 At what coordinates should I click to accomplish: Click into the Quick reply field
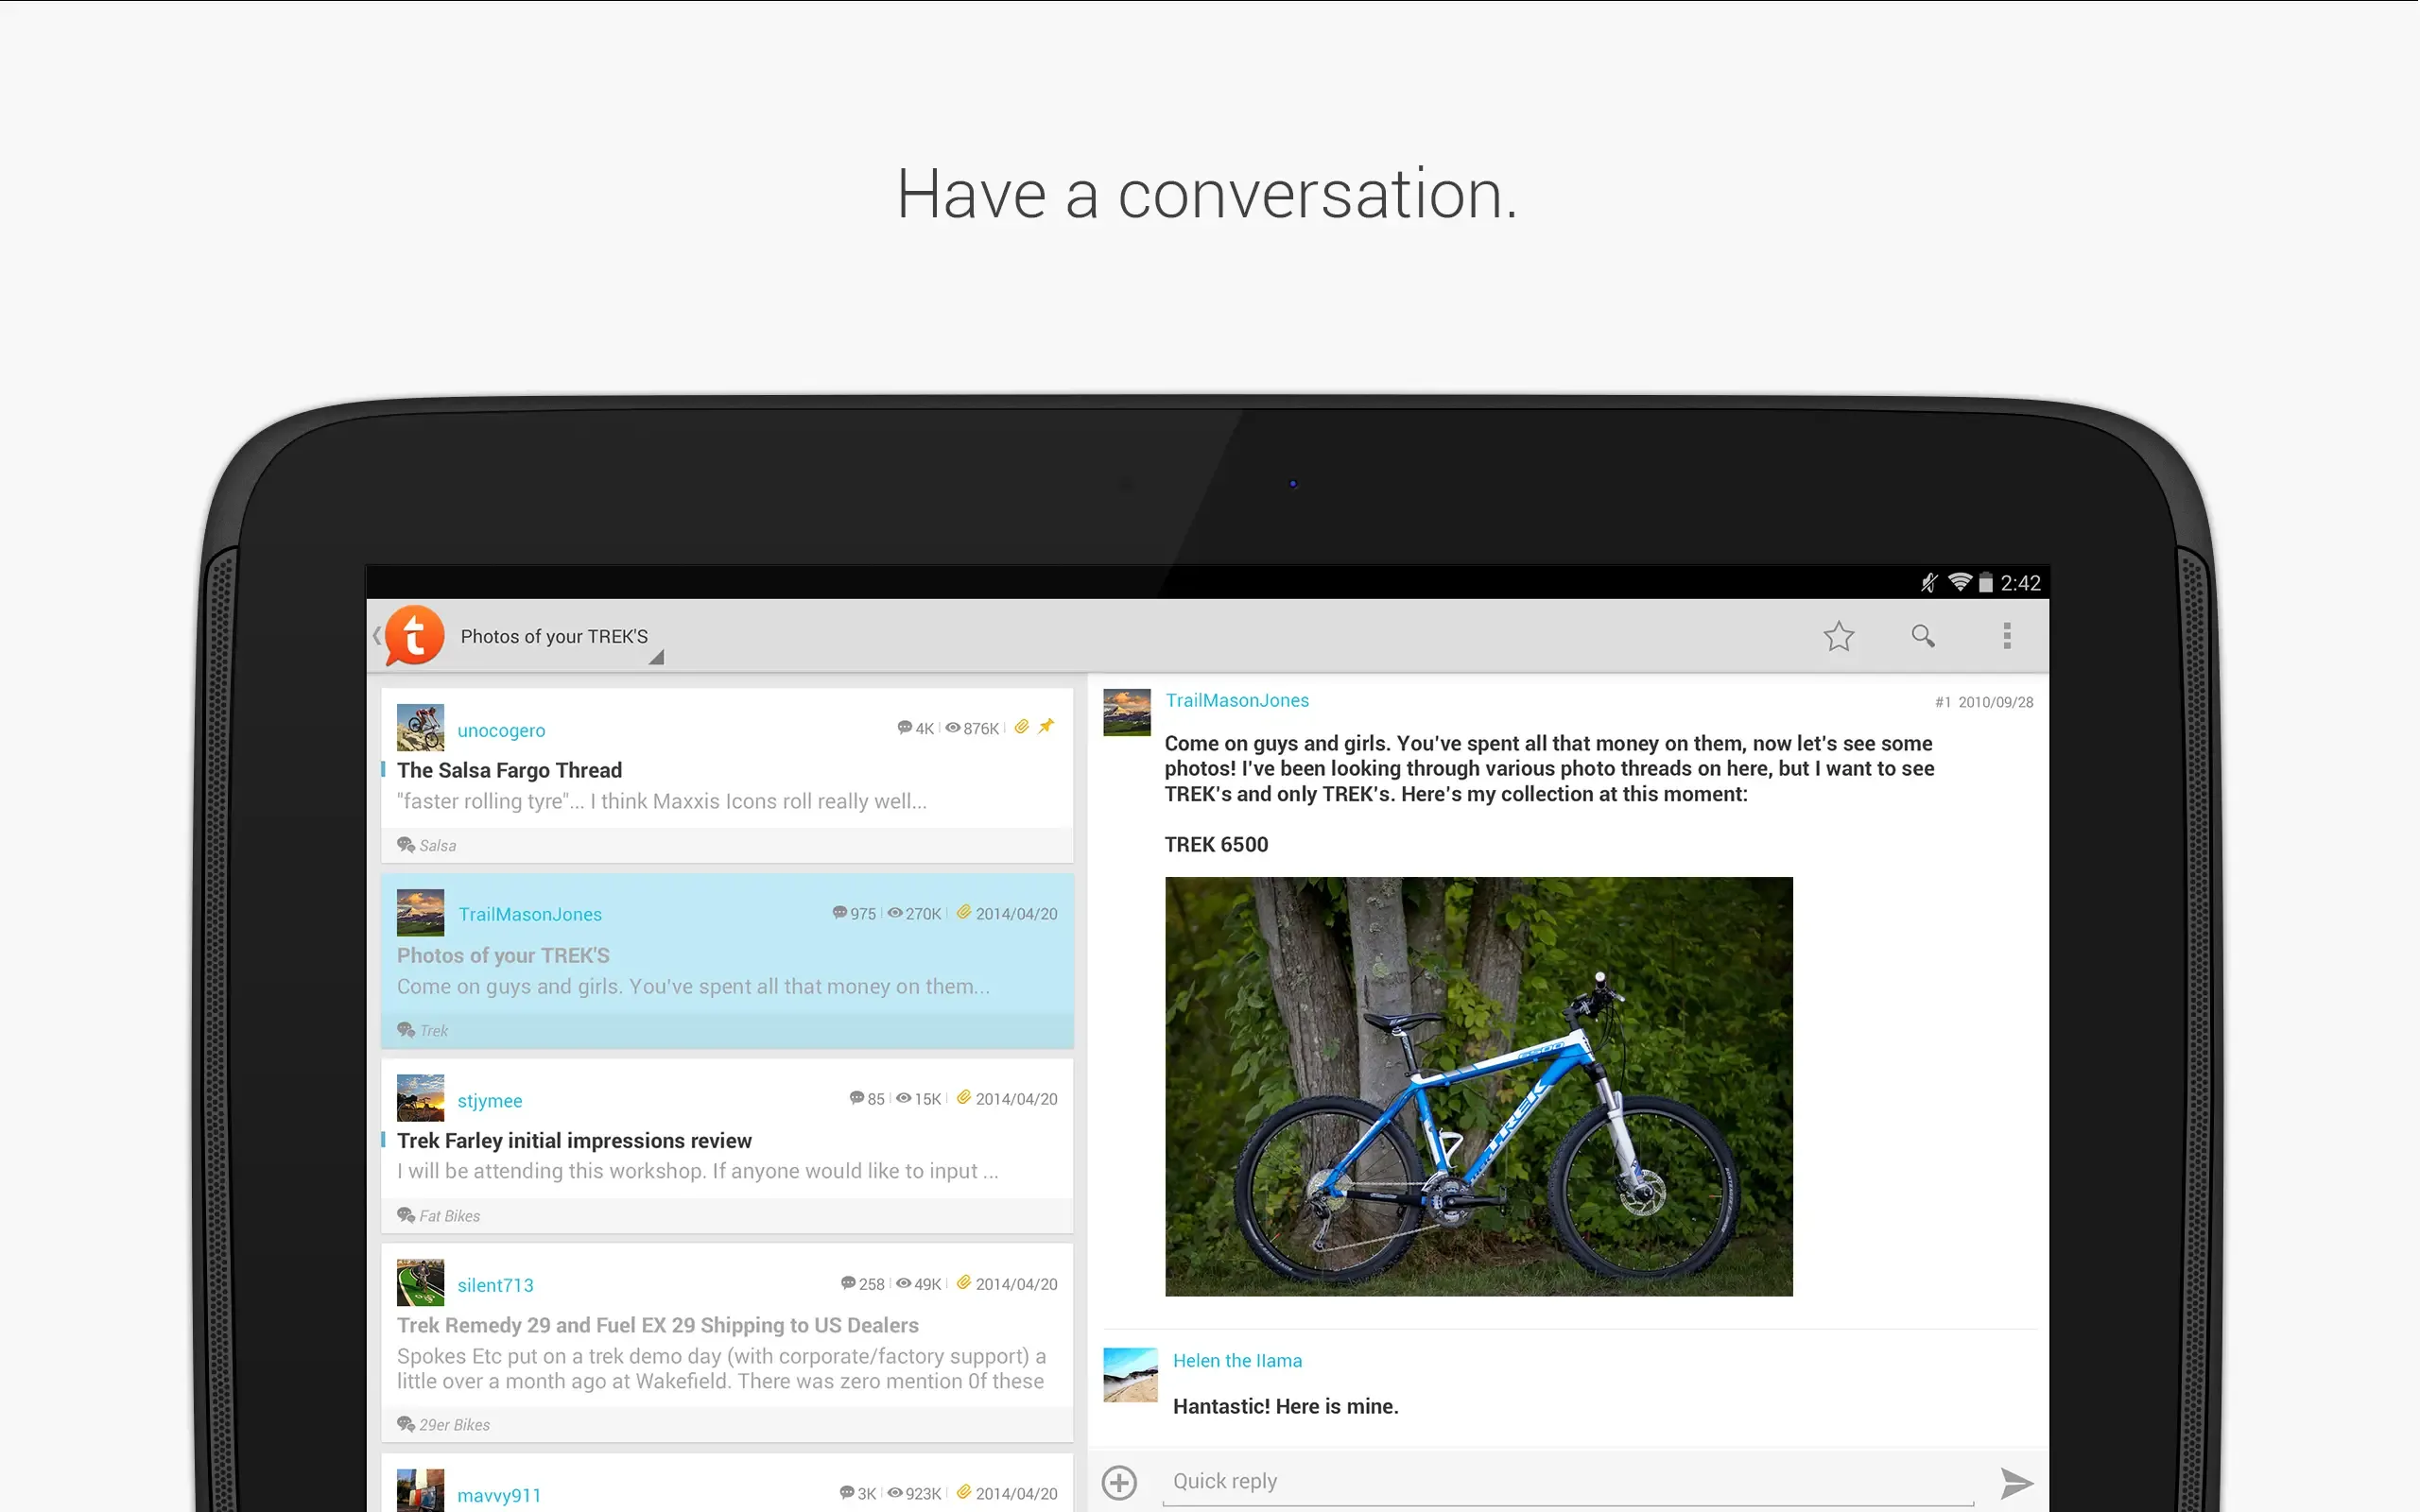(x=1567, y=1481)
